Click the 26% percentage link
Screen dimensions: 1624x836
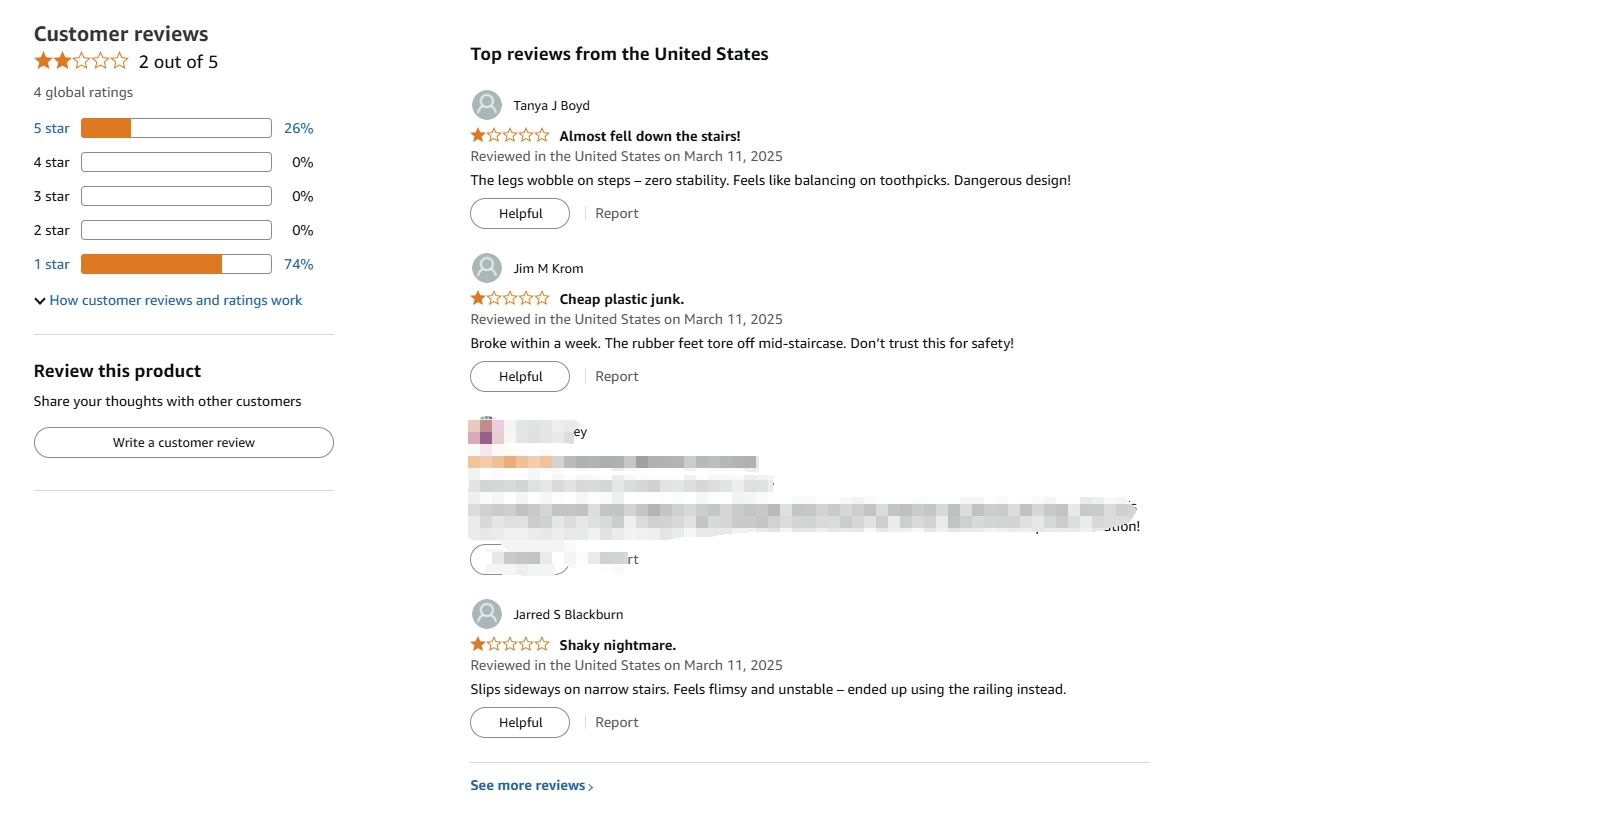coord(299,128)
